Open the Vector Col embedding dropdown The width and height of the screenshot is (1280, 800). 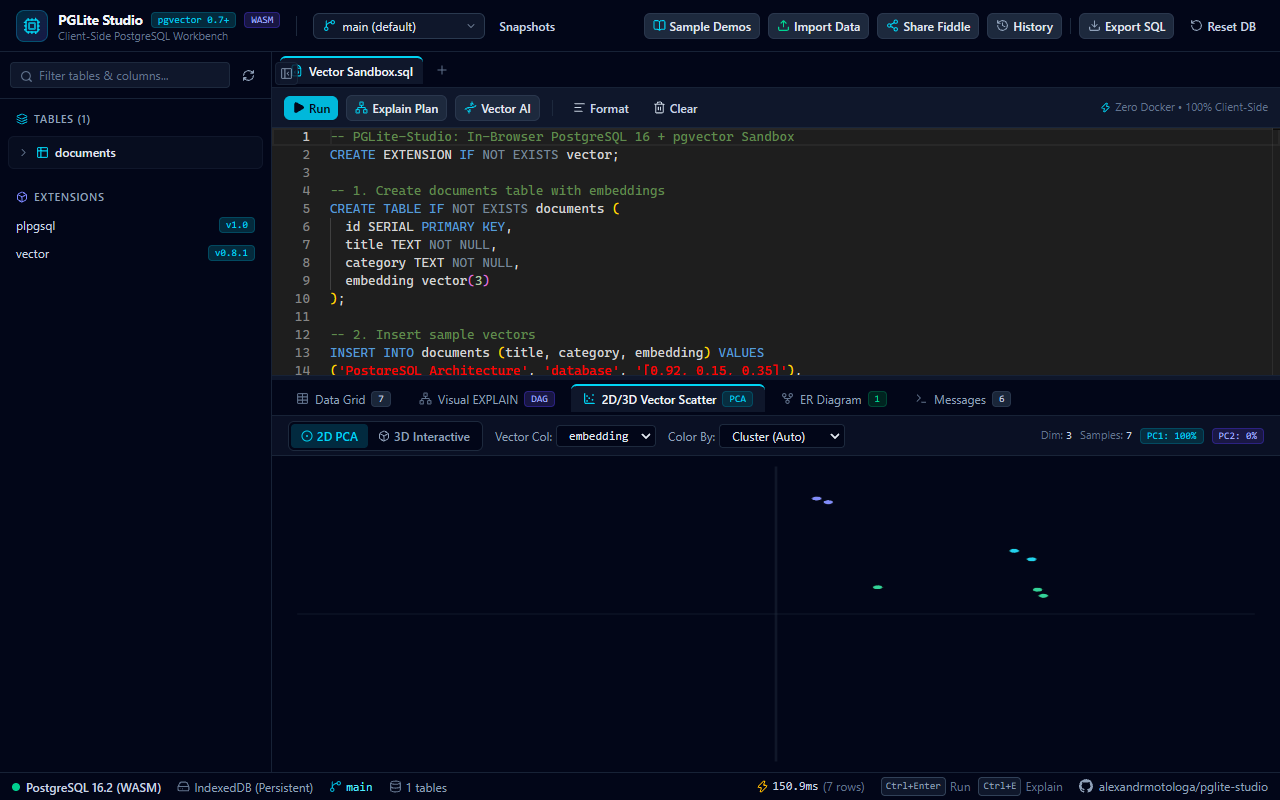[x=605, y=436]
